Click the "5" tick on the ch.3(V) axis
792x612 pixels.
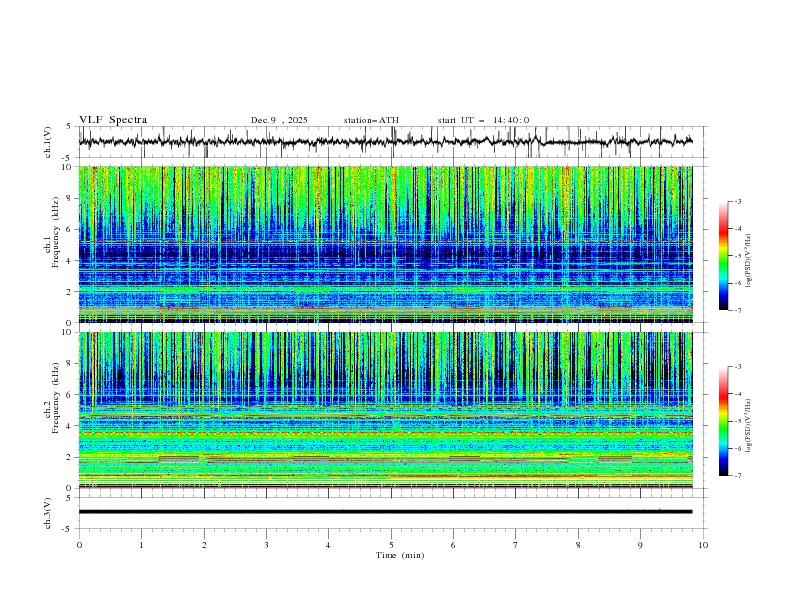click(69, 497)
